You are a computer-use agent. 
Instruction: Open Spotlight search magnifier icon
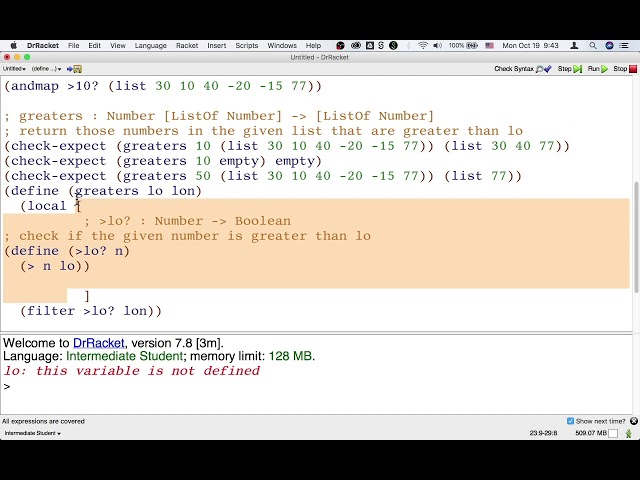[593, 45]
